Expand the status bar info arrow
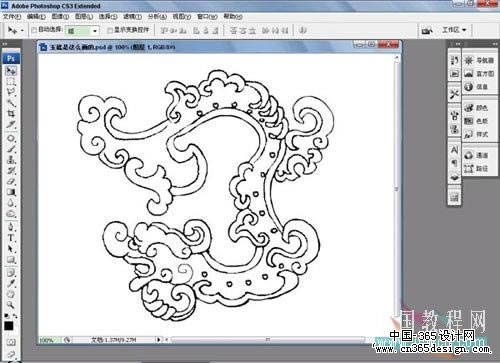This screenshot has height=363, width=500. click(x=159, y=340)
